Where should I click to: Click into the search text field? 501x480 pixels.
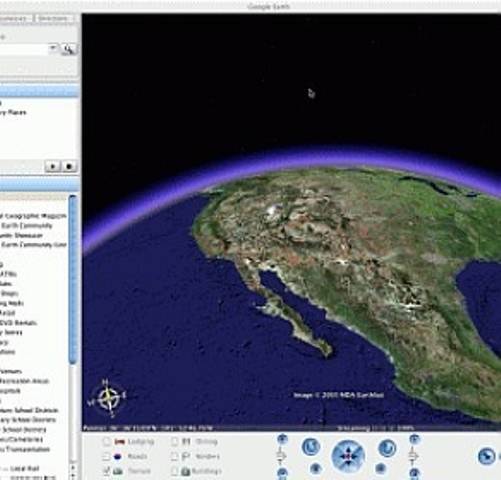23,49
